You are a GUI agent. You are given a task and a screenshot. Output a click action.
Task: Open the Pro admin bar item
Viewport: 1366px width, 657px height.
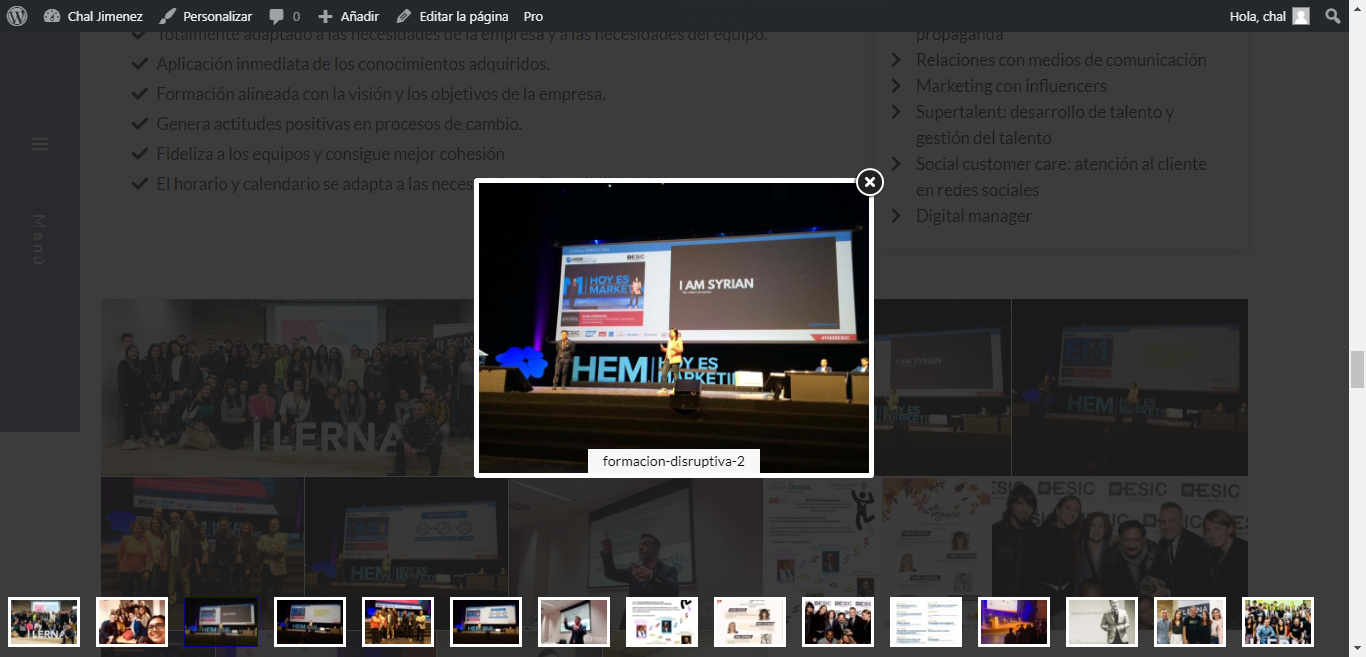pos(533,16)
